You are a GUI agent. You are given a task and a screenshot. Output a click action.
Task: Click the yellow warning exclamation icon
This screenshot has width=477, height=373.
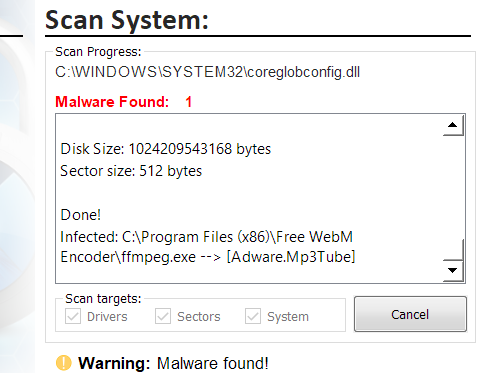click(x=63, y=363)
